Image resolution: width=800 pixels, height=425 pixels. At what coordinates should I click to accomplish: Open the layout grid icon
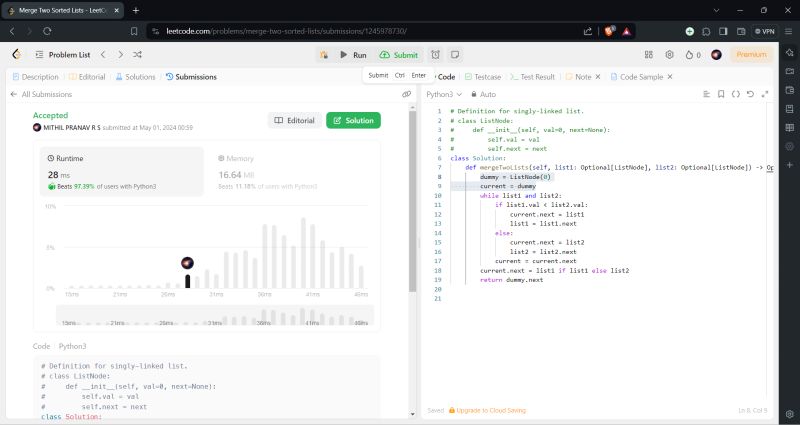click(648, 55)
